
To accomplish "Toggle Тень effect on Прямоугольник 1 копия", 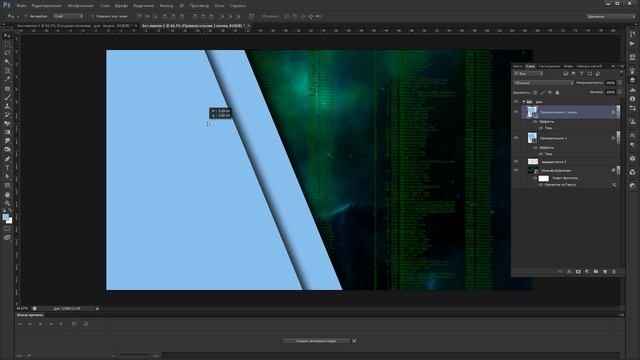I will tap(541, 128).
